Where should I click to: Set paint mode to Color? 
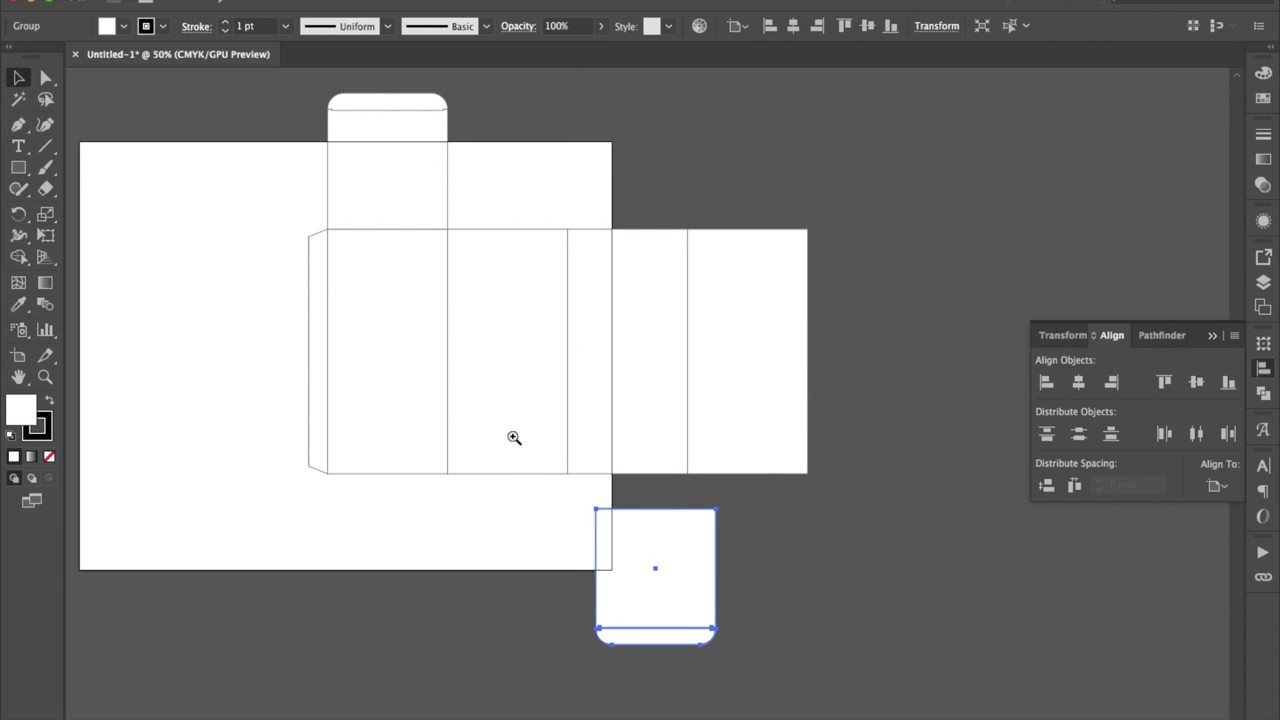[x=14, y=457]
